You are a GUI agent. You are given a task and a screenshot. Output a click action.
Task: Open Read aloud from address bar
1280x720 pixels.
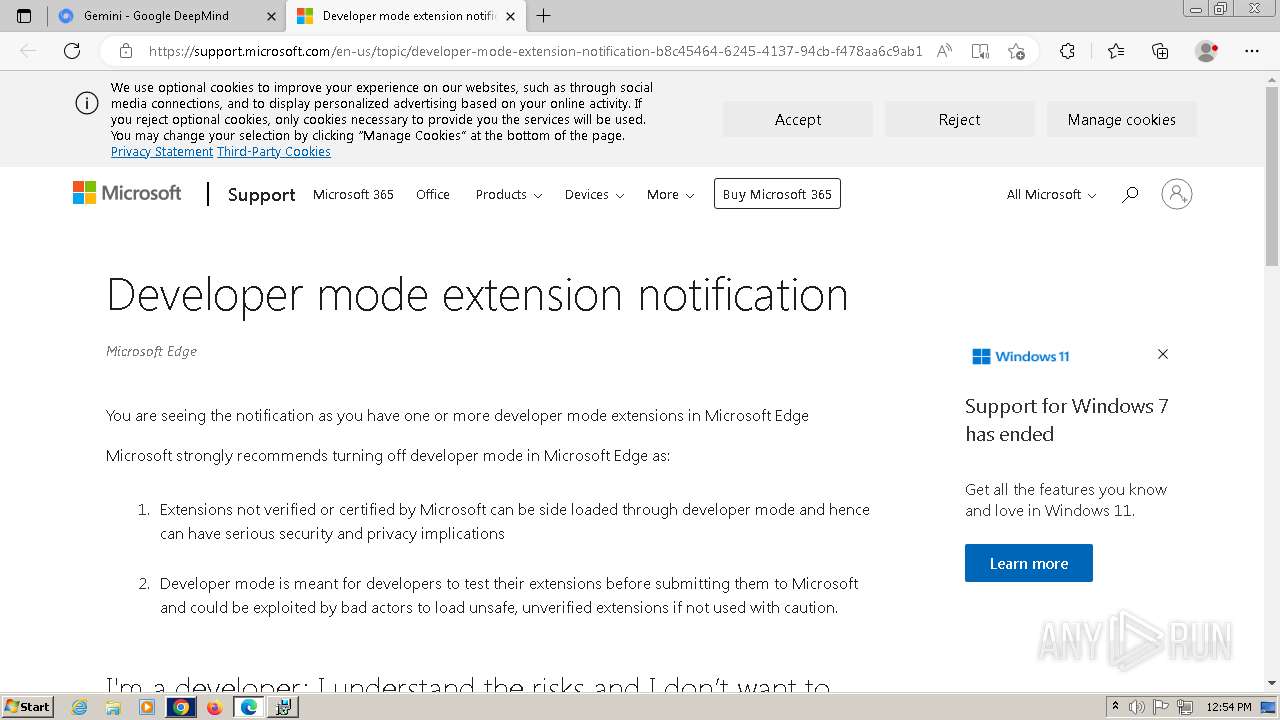pyautogui.click(x=943, y=51)
